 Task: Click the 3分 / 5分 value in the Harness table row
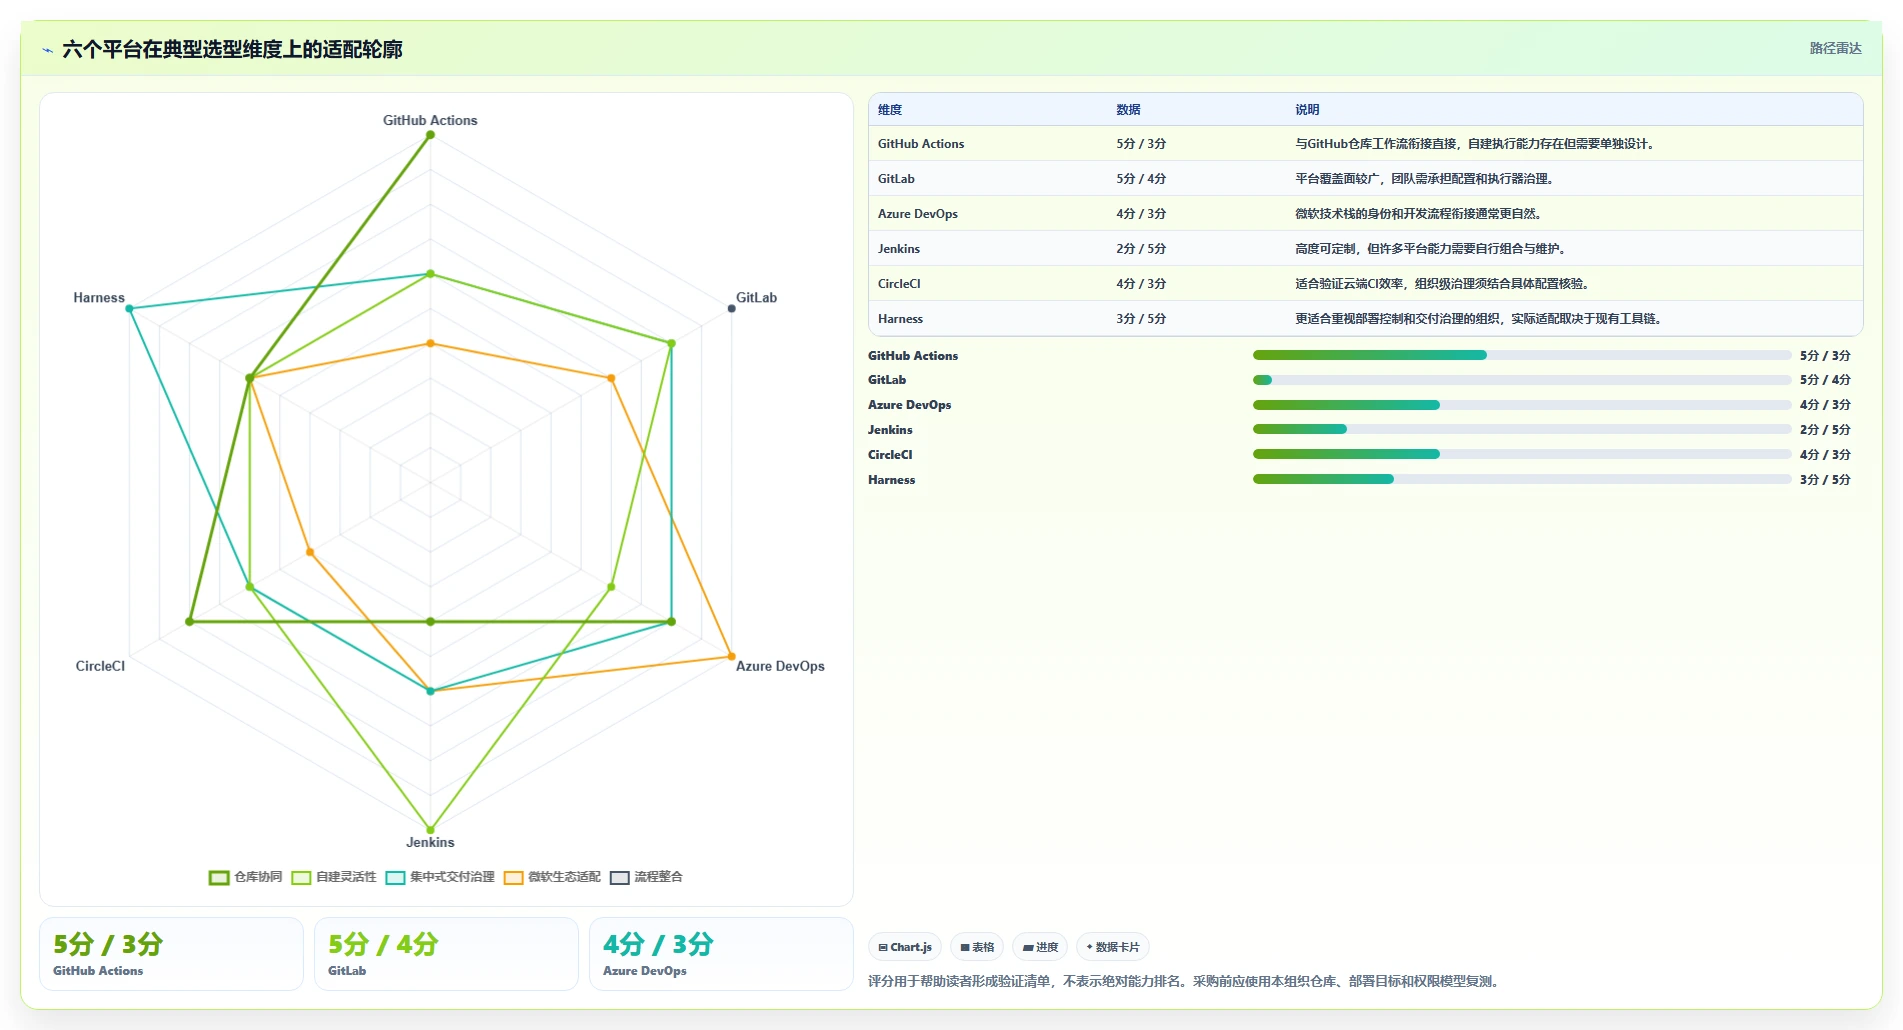point(1141,319)
